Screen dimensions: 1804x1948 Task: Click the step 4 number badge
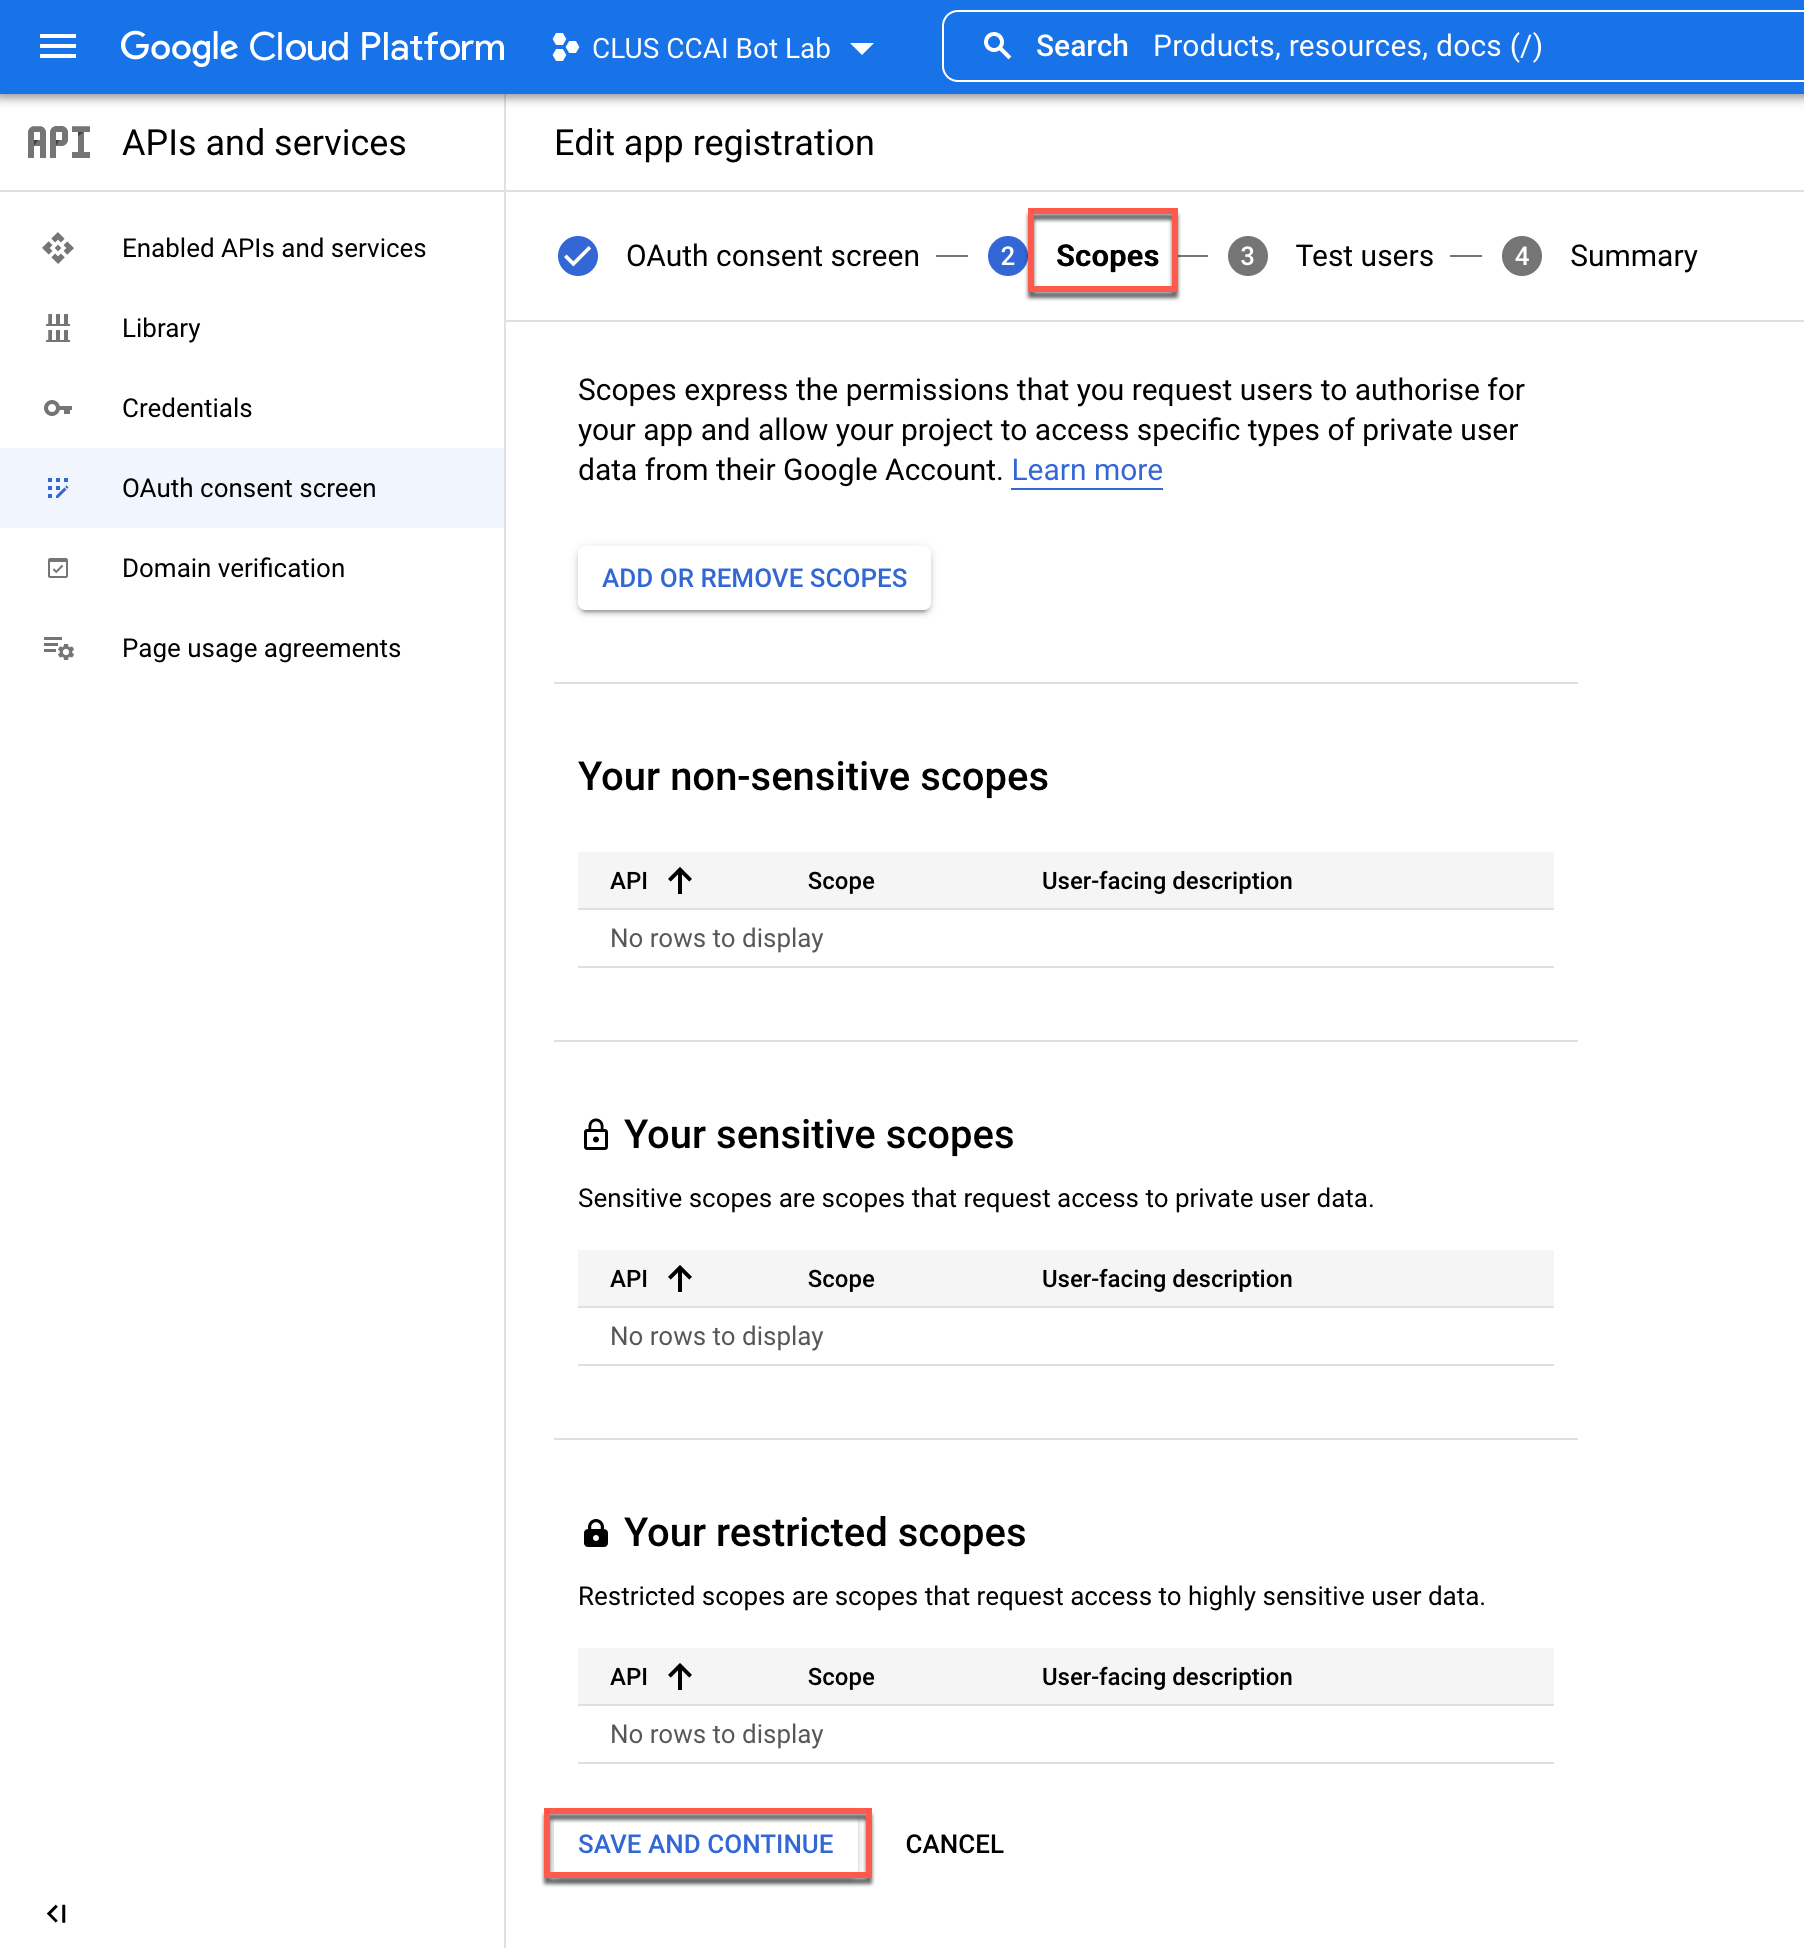pos(1522,256)
